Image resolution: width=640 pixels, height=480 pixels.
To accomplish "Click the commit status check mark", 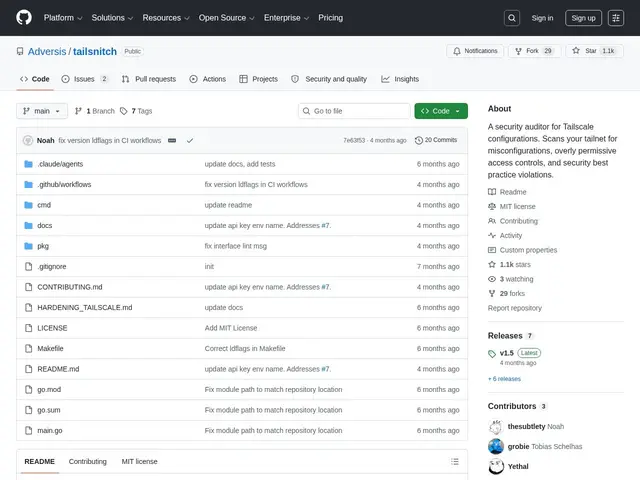I will [x=190, y=140].
